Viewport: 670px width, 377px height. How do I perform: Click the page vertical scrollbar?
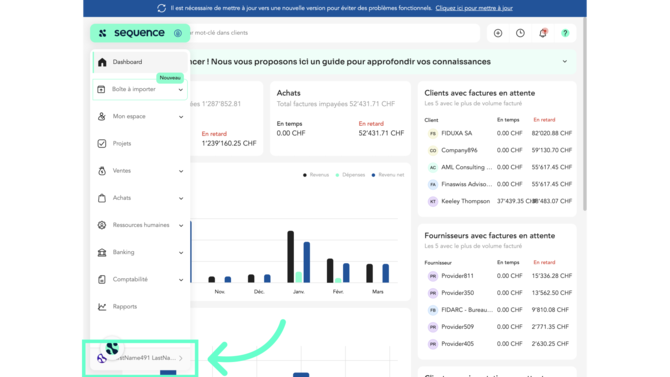(584, 114)
